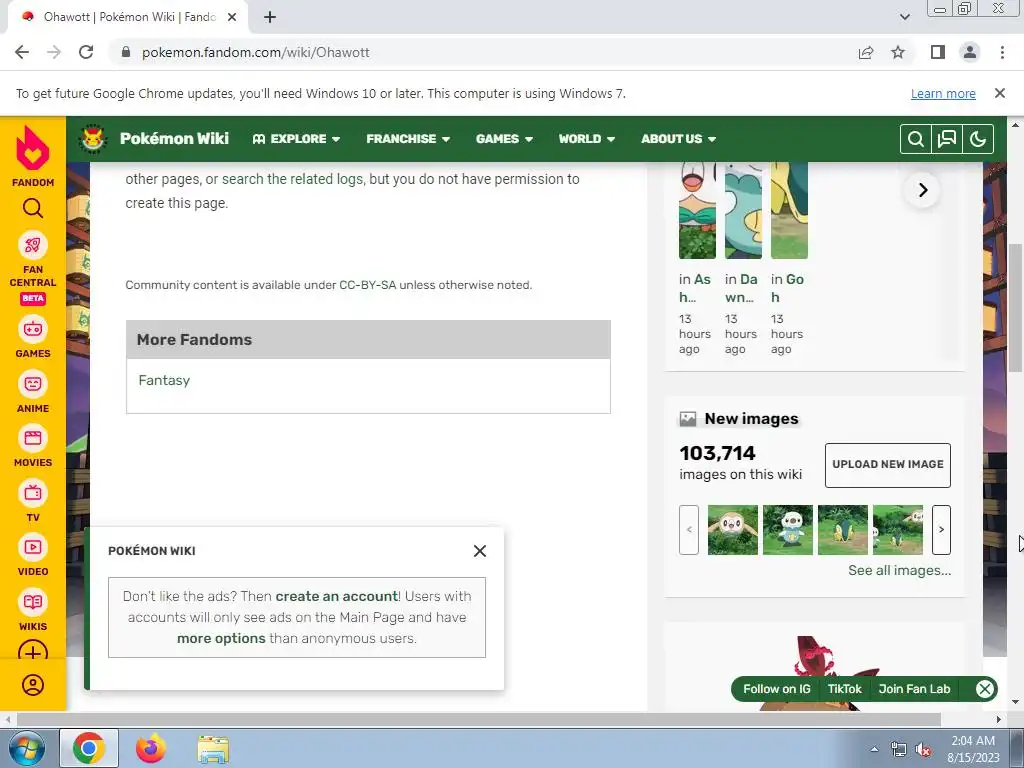The image size is (1024, 768).
Task: Click the create an account link
Action: (x=336, y=596)
